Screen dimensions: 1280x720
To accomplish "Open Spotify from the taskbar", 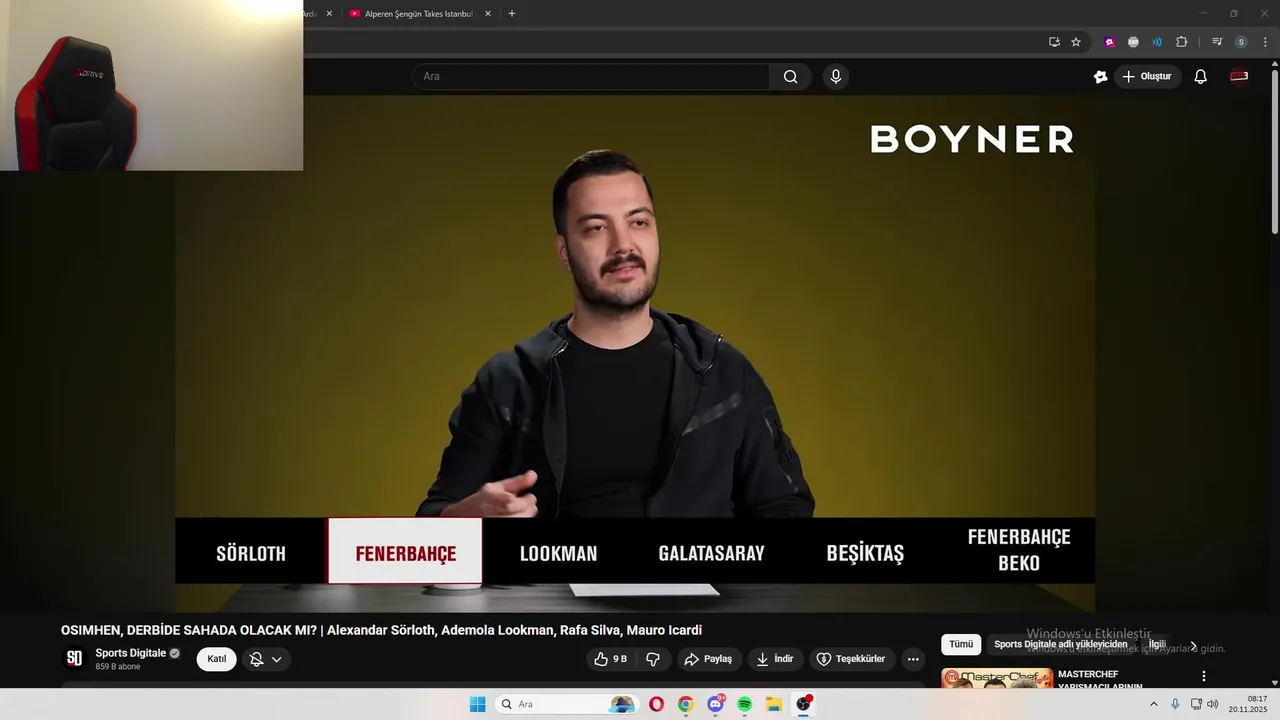I will pyautogui.click(x=745, y=704).
